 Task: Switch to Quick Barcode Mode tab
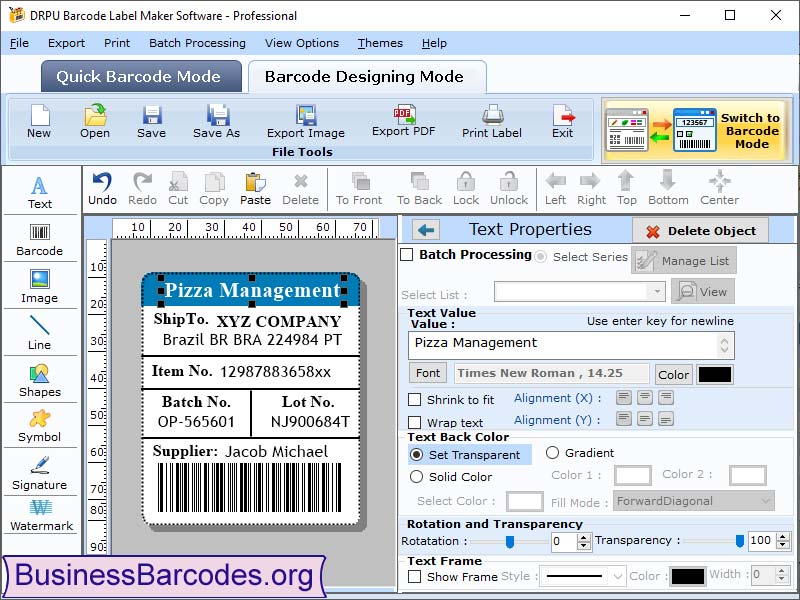[140, 76]
